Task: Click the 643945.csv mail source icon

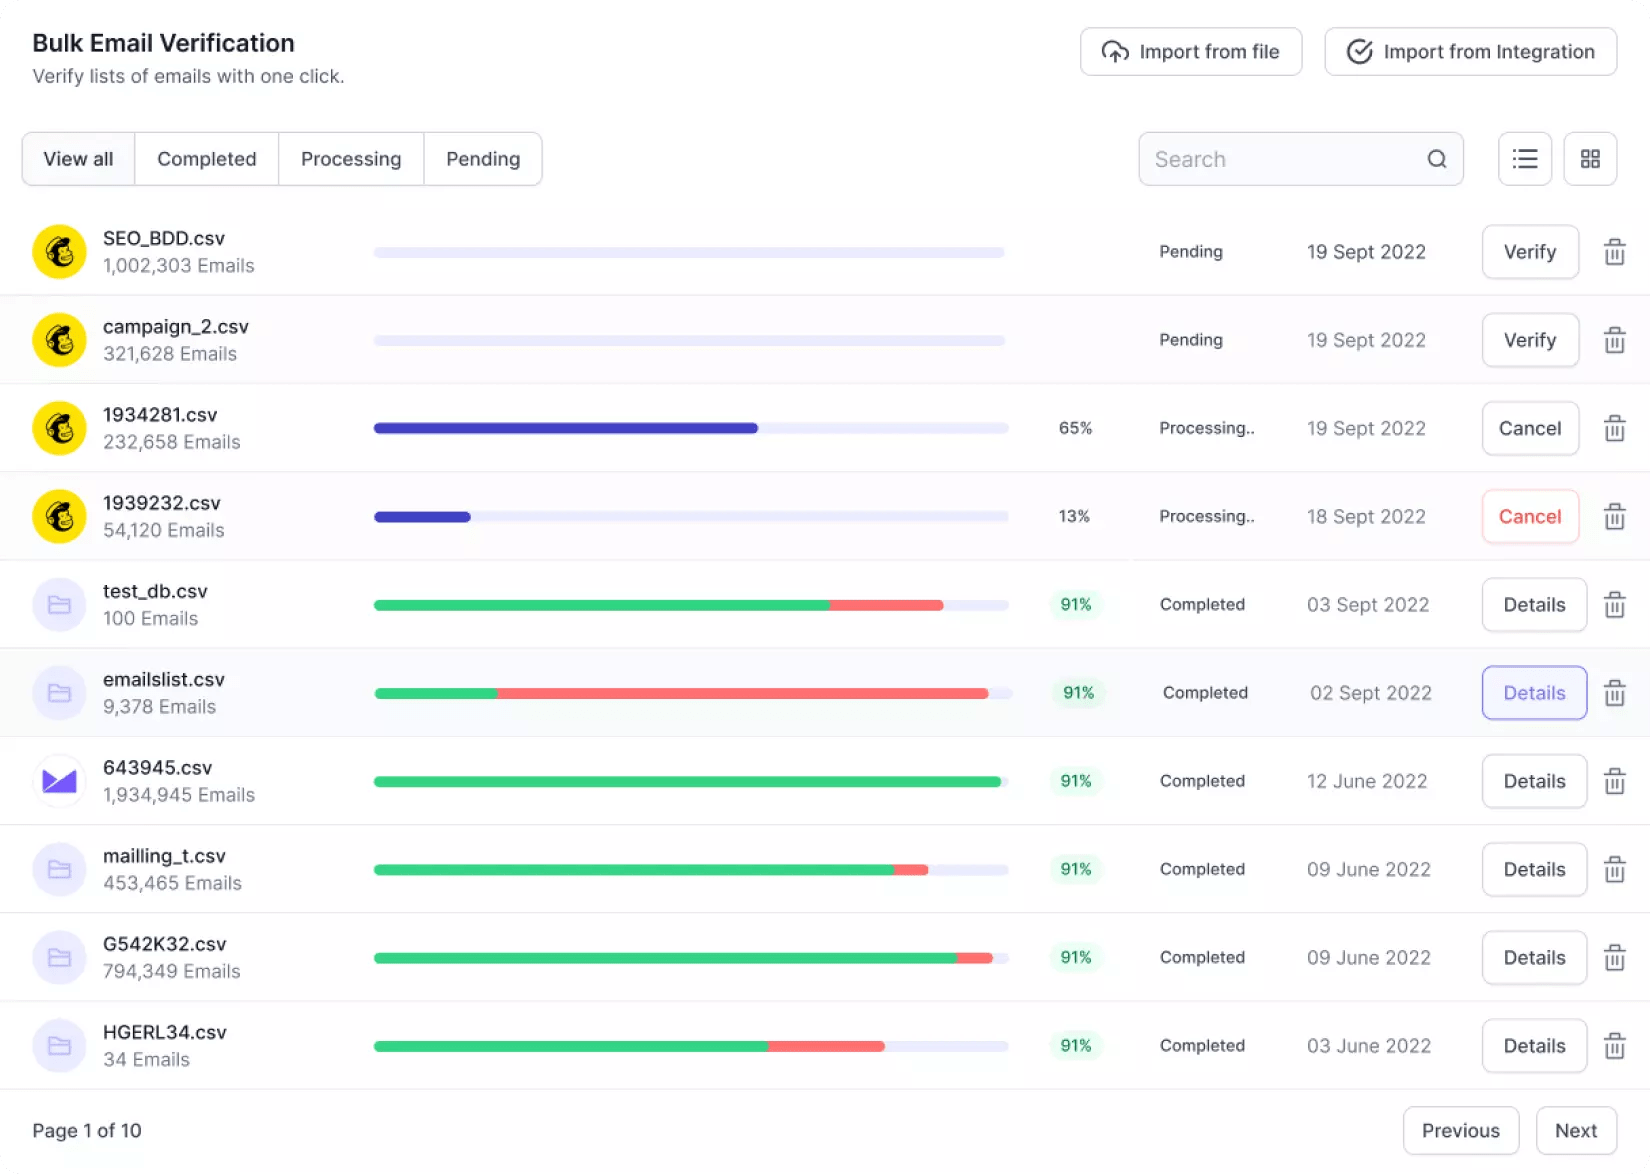Action: pos(59,781)
